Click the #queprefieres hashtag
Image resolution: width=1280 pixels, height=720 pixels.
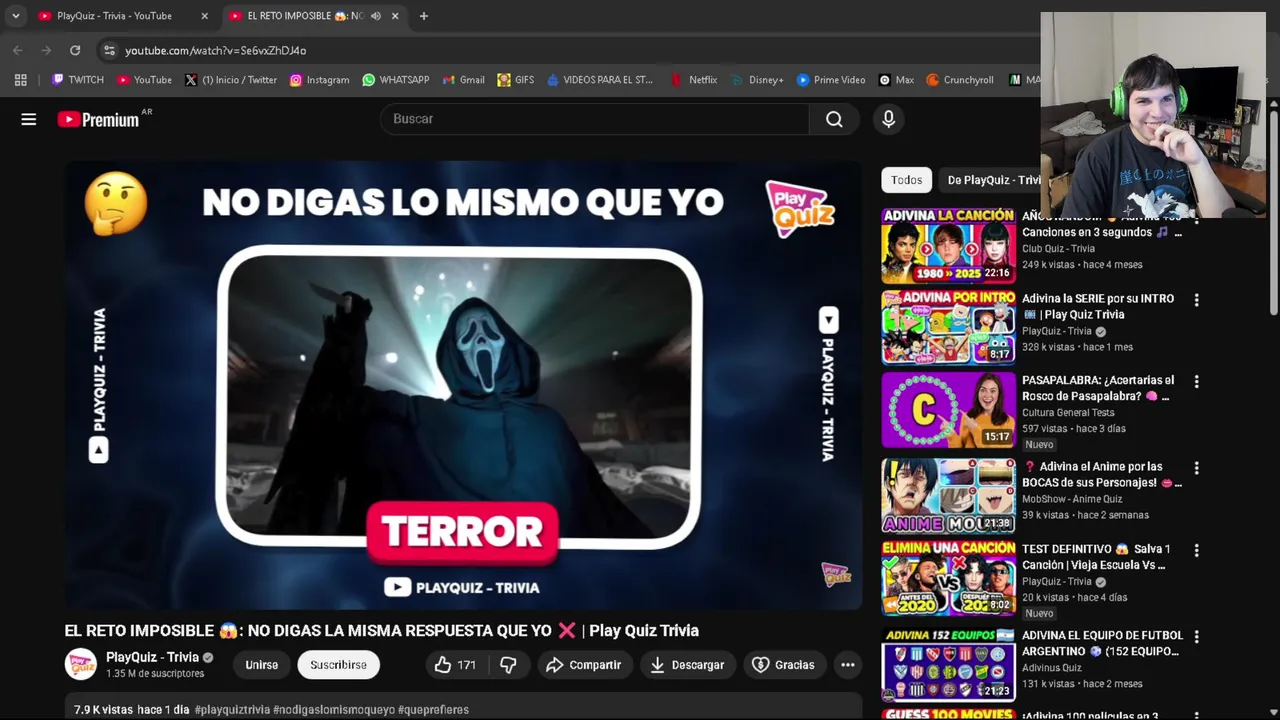[x=433, y=710]
